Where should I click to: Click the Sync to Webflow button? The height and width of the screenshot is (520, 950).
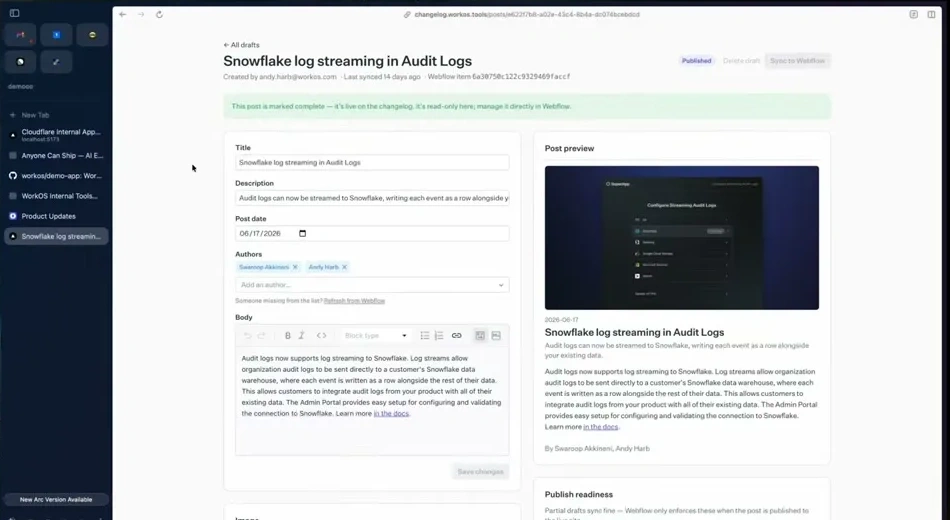(x=797, y=61)
